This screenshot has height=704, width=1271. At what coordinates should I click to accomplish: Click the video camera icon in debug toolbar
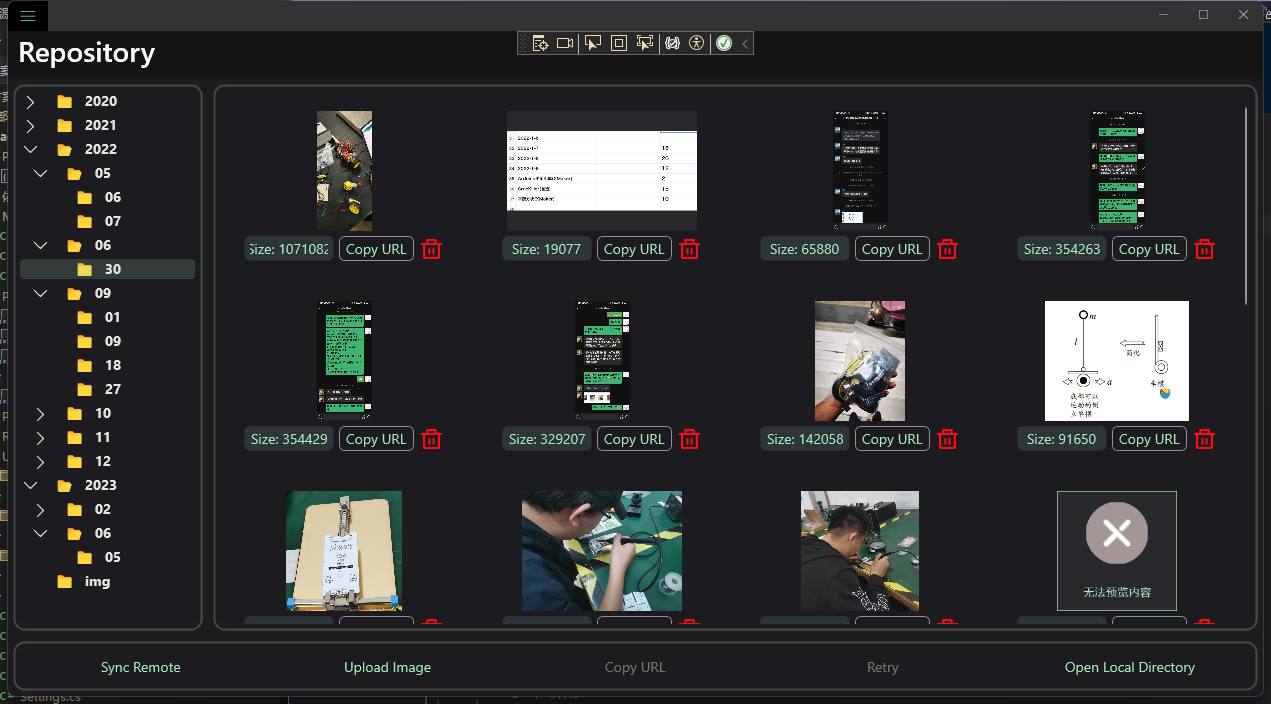565,43
